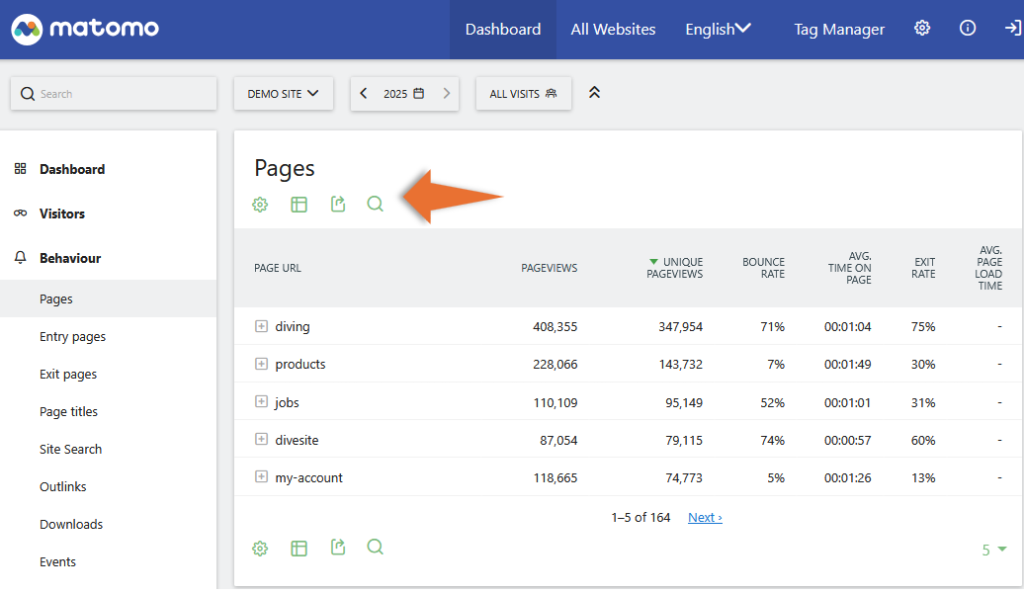Sort by AVG. TIME ON PAGE header

tap(850, 268)
